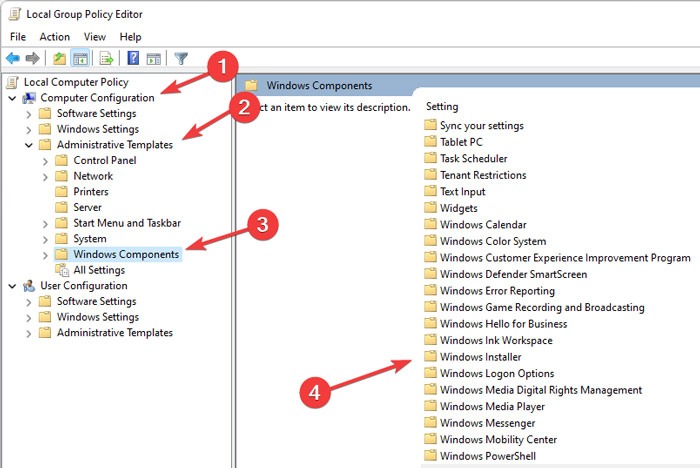
Task: Select Windows Media Digital Rights Management
Action: 541,390
